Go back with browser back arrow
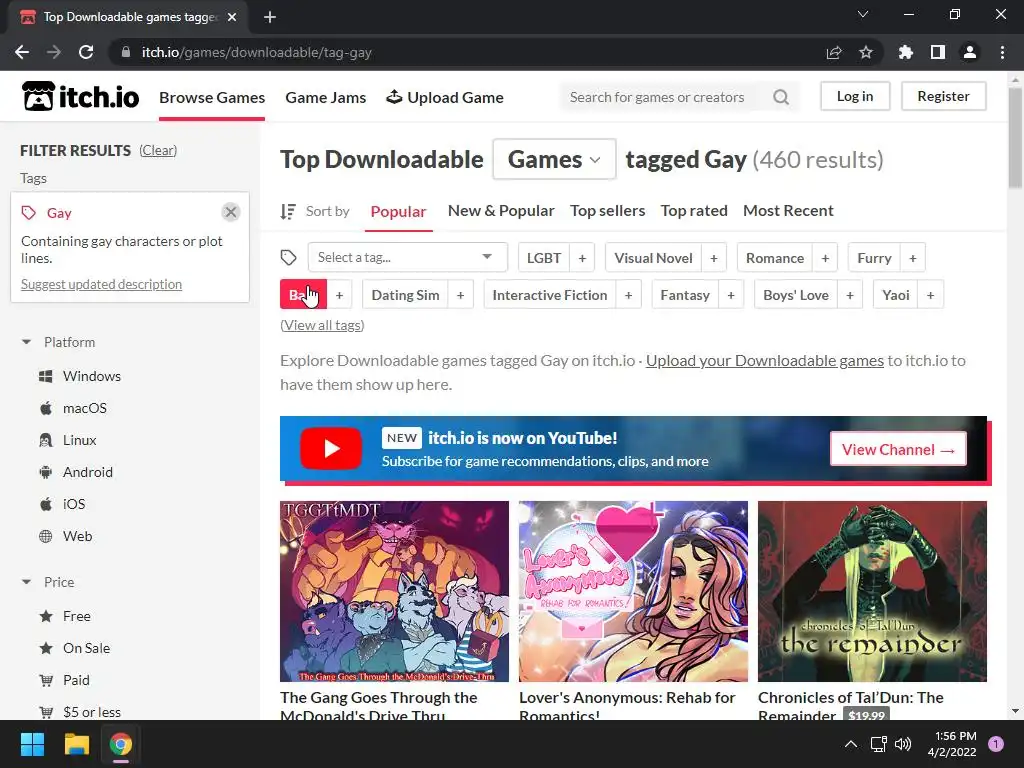This screenshot has height=768, width=1024. (x=22, y=52)
